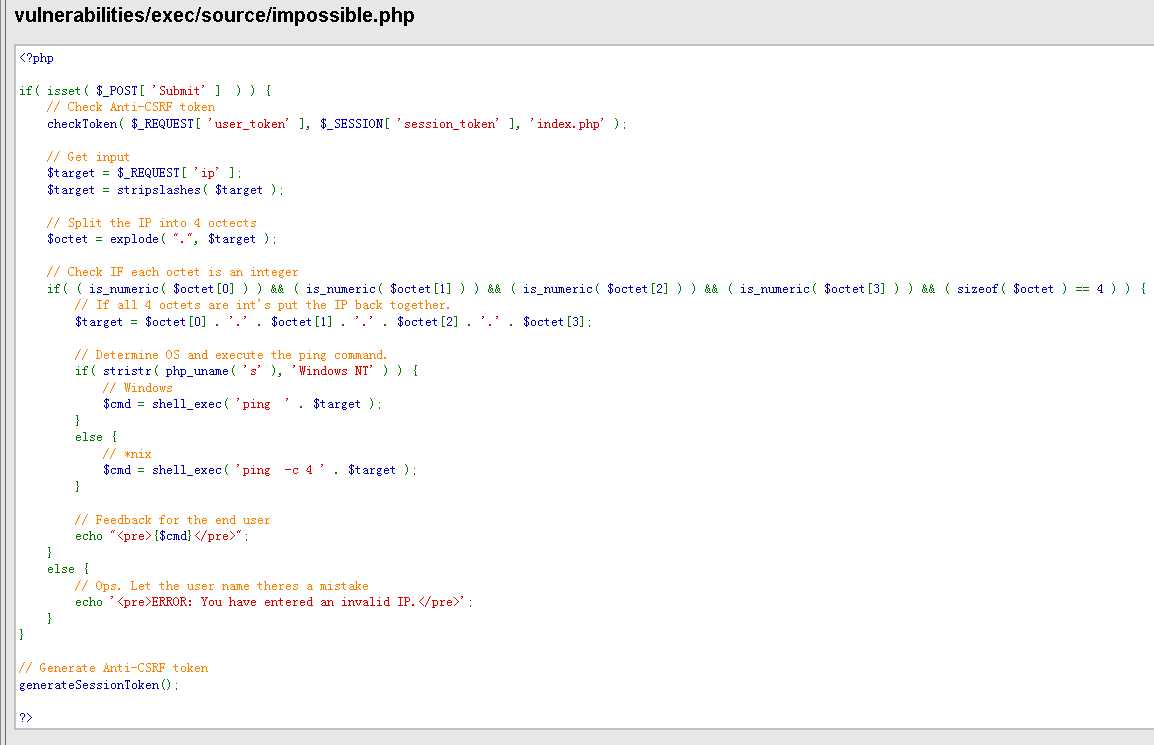Click the comment // Check Anti-CSRF token

[131, 107]
